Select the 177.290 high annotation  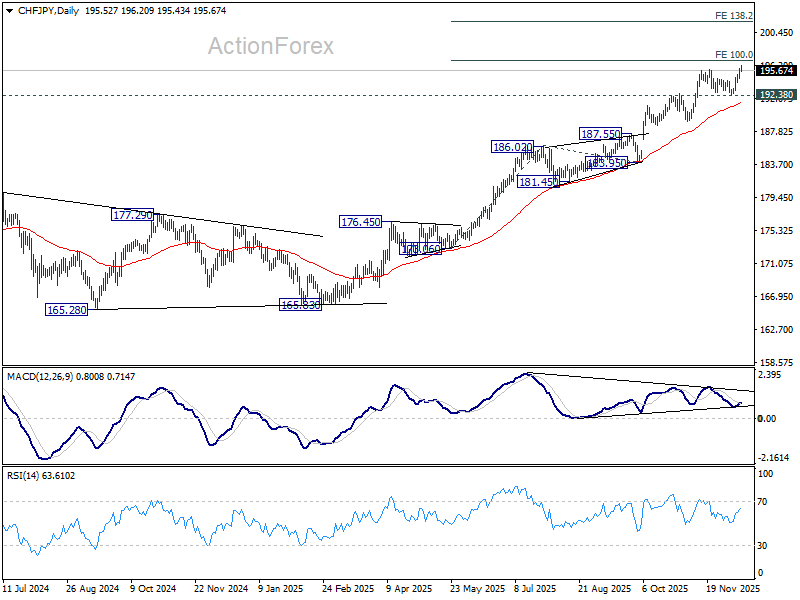(132, 214)
